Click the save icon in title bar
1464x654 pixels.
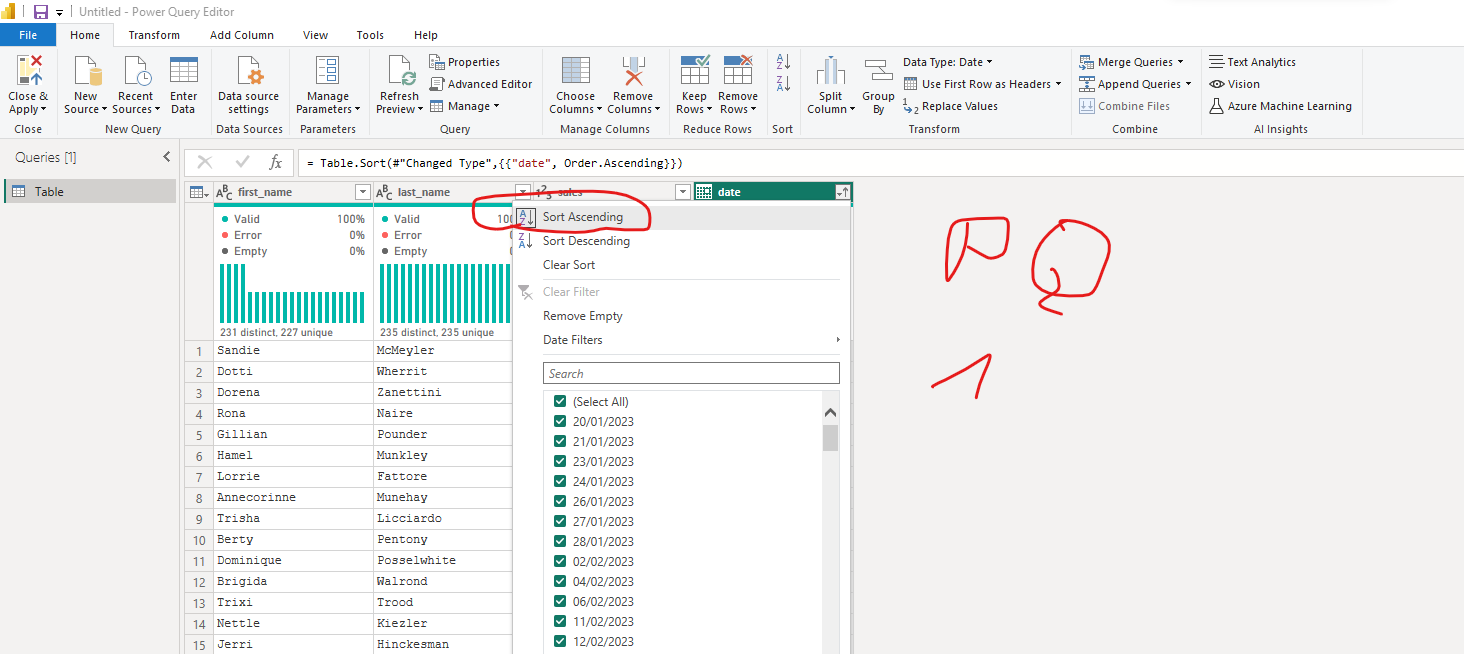[x=41, y=12]
